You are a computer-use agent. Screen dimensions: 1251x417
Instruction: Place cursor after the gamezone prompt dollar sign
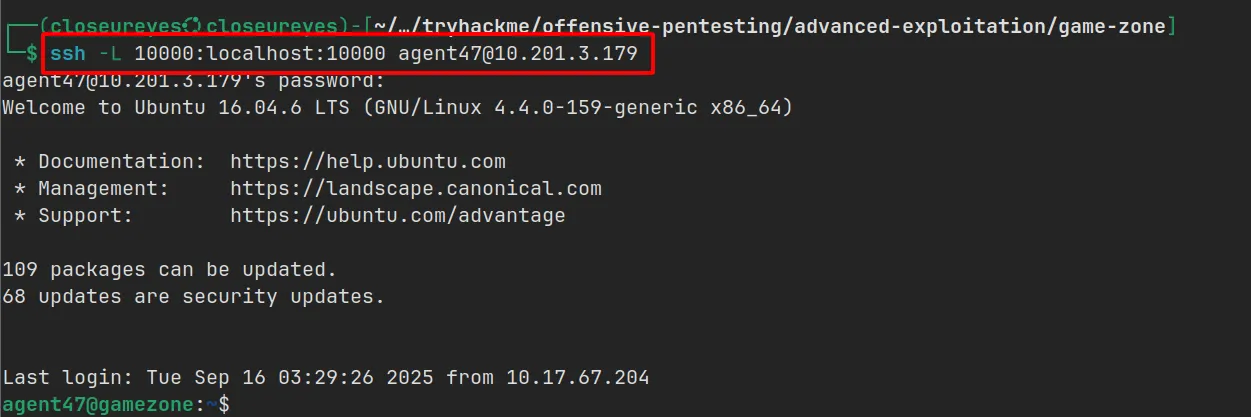tap(236, 404)
